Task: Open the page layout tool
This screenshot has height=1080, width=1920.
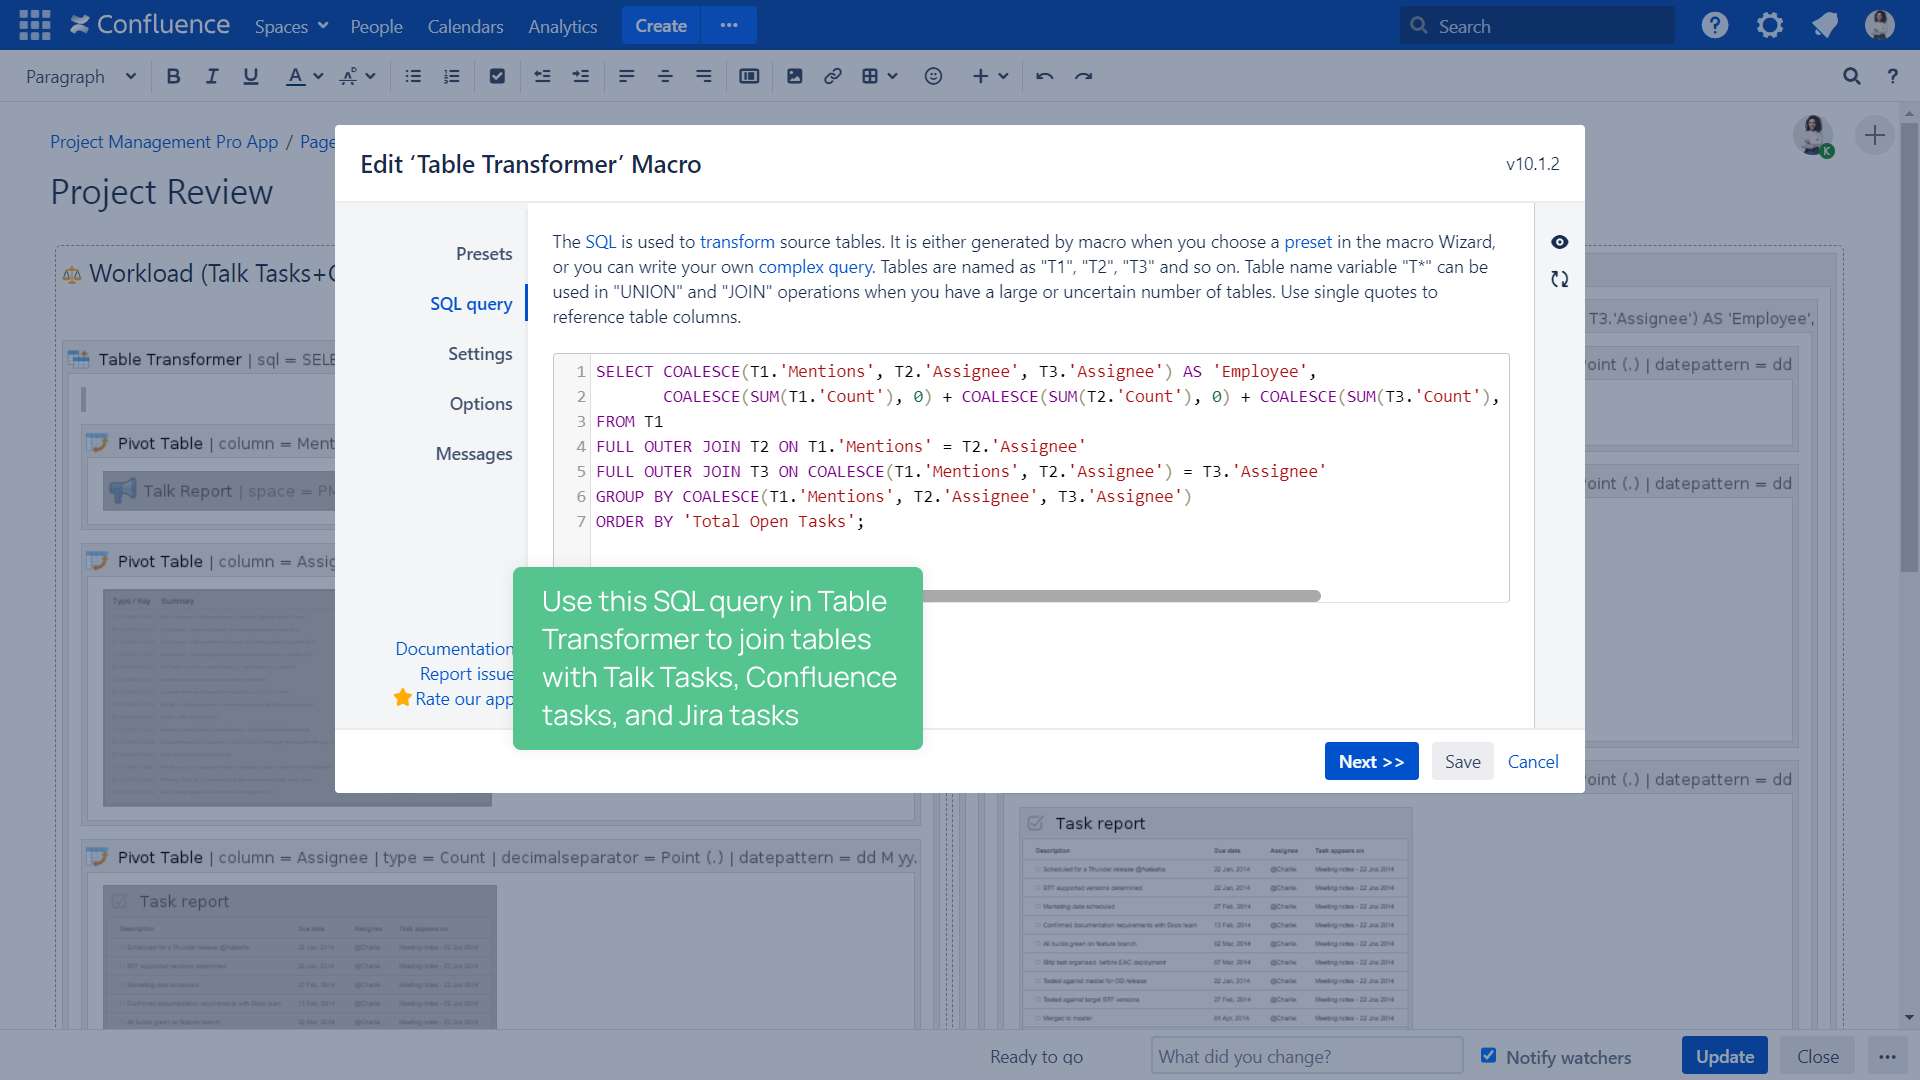Action: 749,76
